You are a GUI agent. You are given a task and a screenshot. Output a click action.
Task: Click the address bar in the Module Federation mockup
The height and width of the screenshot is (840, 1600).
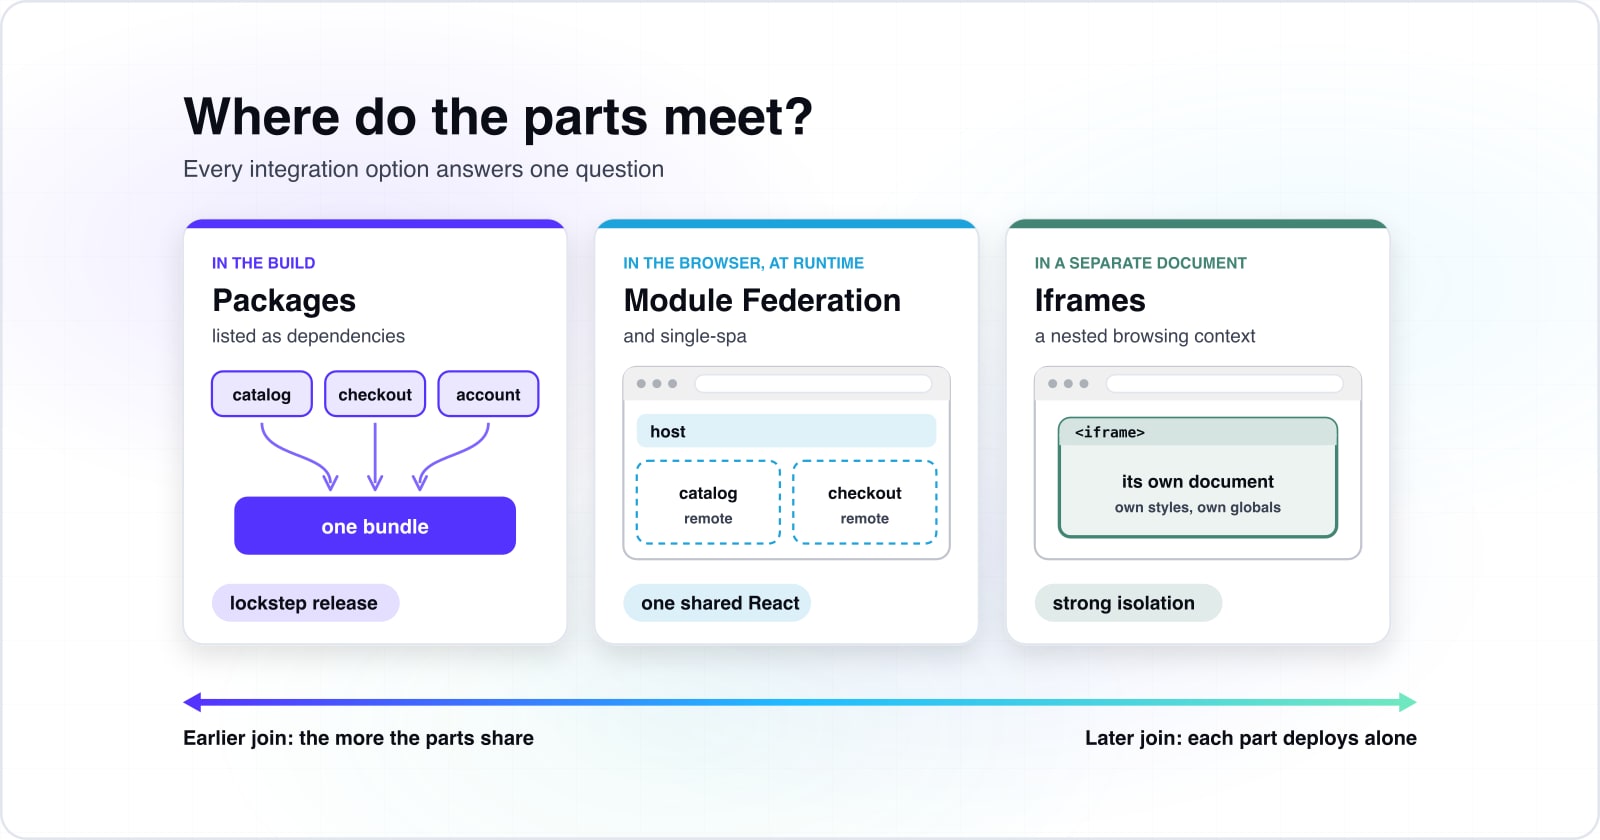[813, 384]
